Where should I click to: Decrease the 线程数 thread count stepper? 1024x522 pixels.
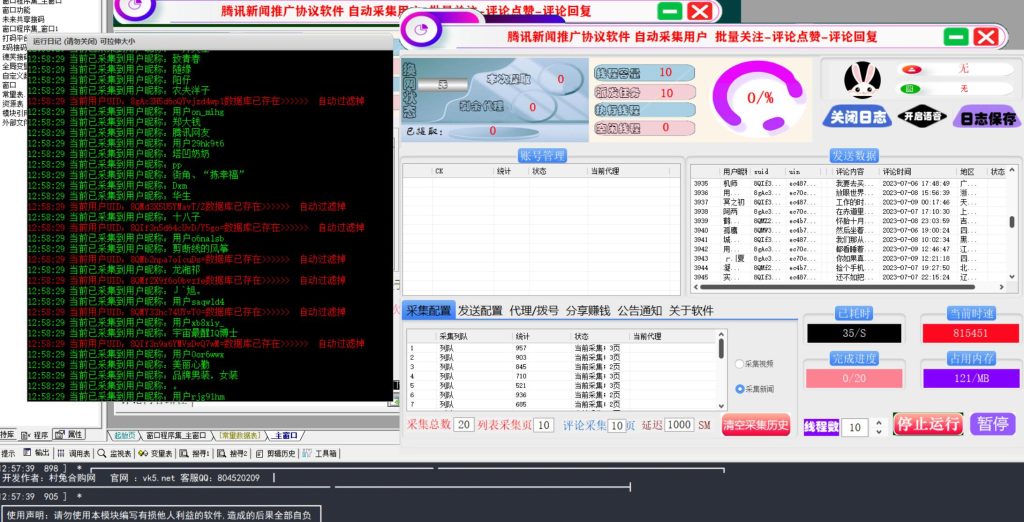[877, 432]
